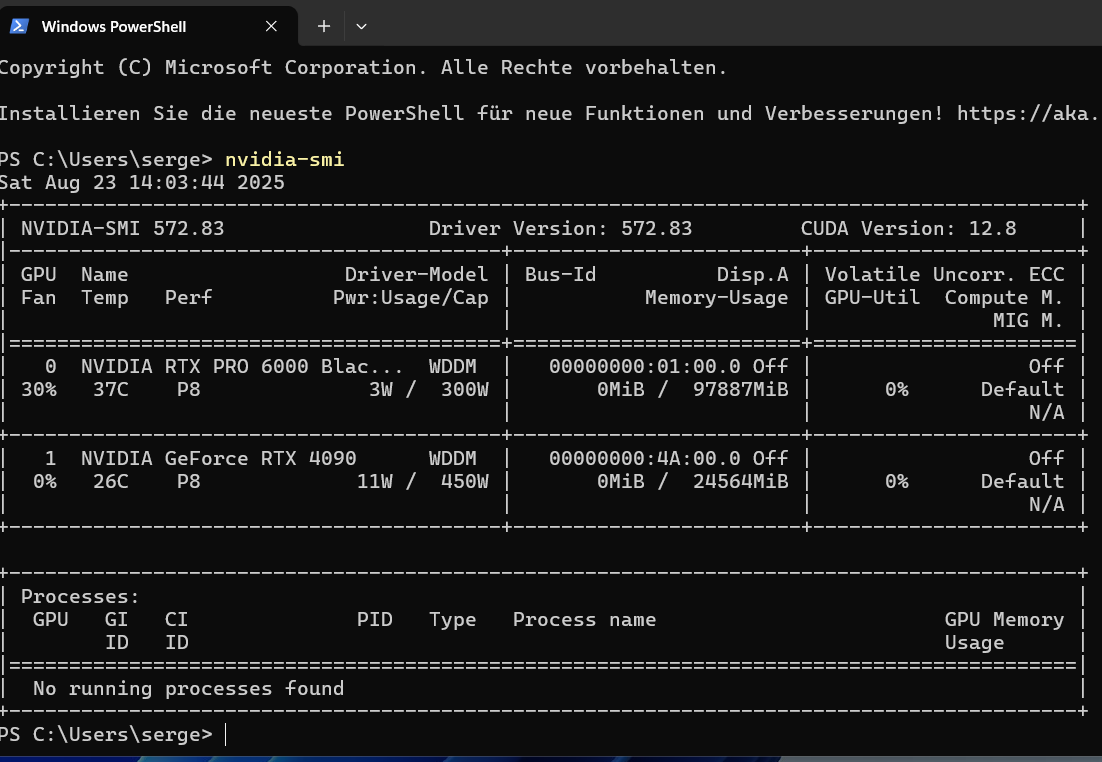The width and height of the screenshot is (1102, 762).
Task: Click the WDDM value in RTX PRO 6000 row
Action: tap(453, 366)
